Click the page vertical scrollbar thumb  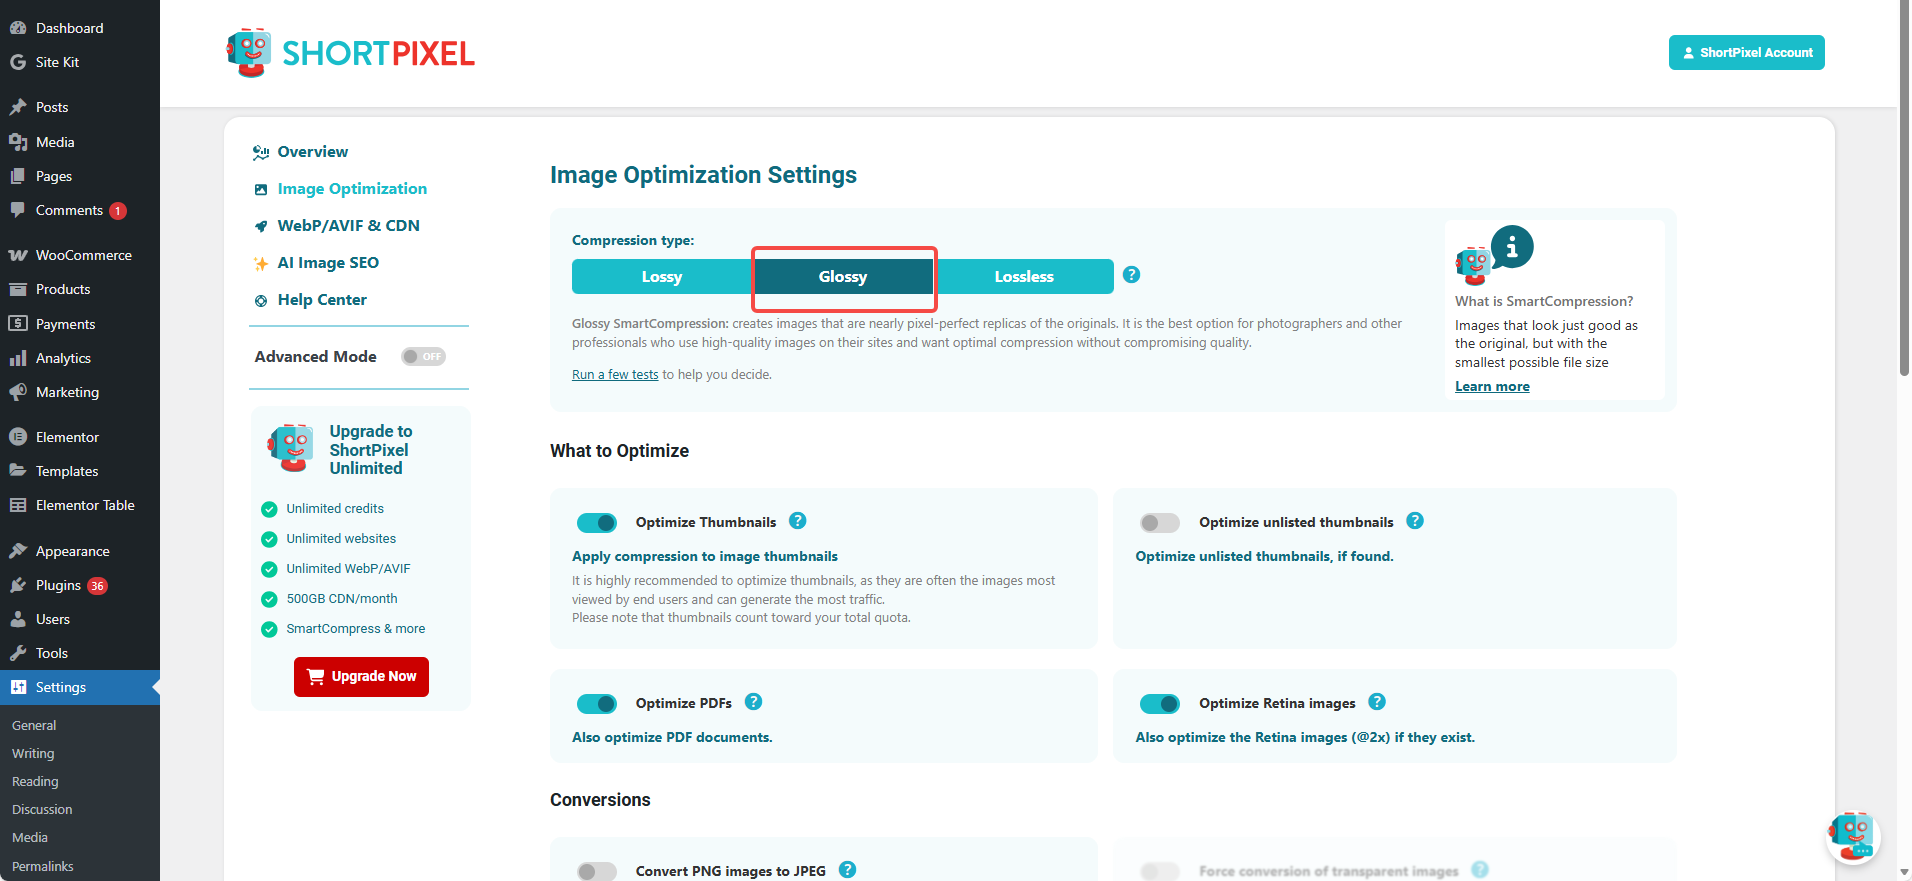click(1904, 190)
